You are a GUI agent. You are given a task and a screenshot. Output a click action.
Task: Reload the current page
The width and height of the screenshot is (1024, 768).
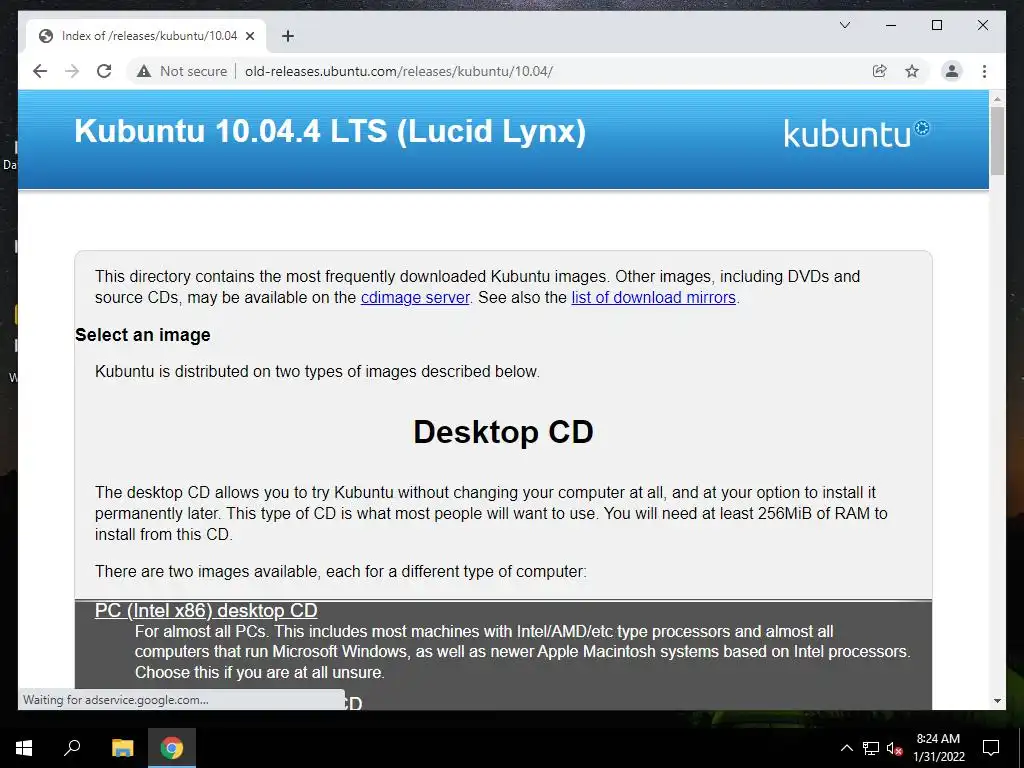[x=104, y=71]
